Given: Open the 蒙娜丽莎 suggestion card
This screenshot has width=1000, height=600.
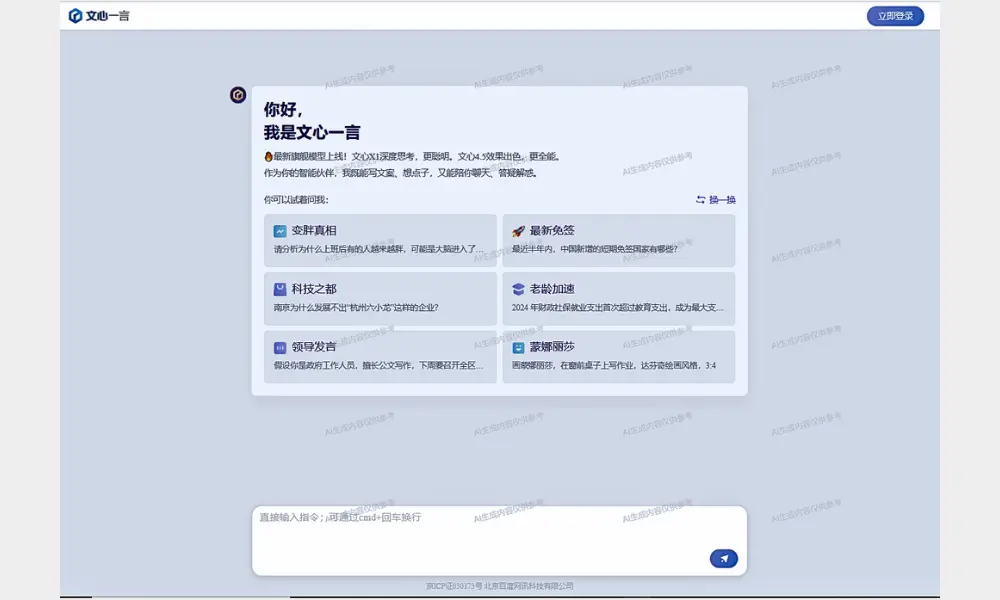Looking at the screenshot, I should coord(619,356).
